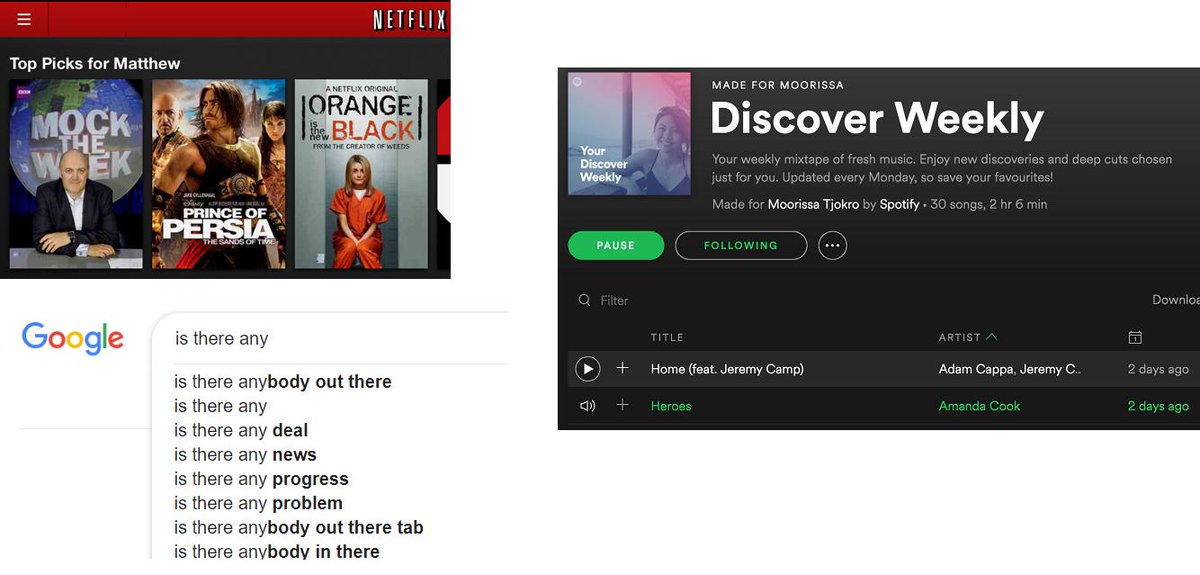Open artist Jeremy C. in the Home row
This screenshot has width=1200, height=575.
pos(1050,369)
